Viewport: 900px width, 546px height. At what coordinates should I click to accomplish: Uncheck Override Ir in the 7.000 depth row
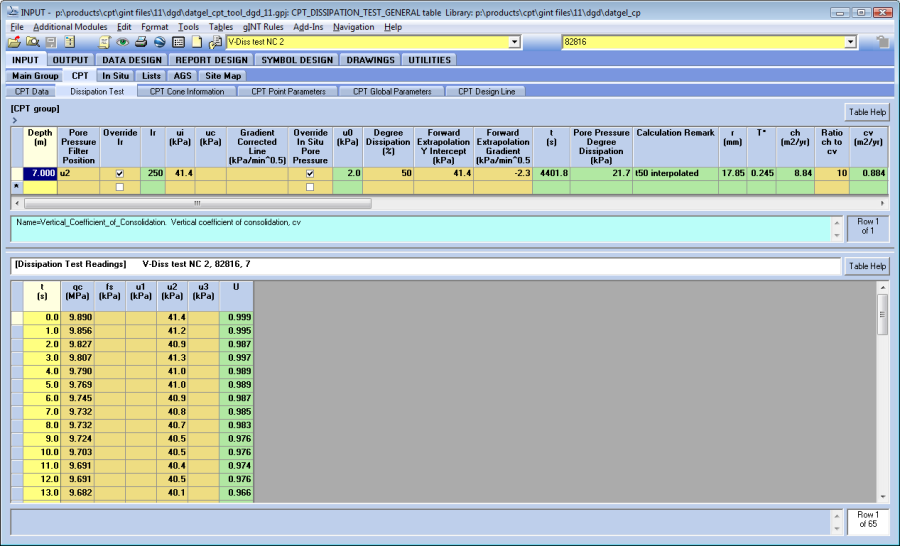(x=120, y=174)
